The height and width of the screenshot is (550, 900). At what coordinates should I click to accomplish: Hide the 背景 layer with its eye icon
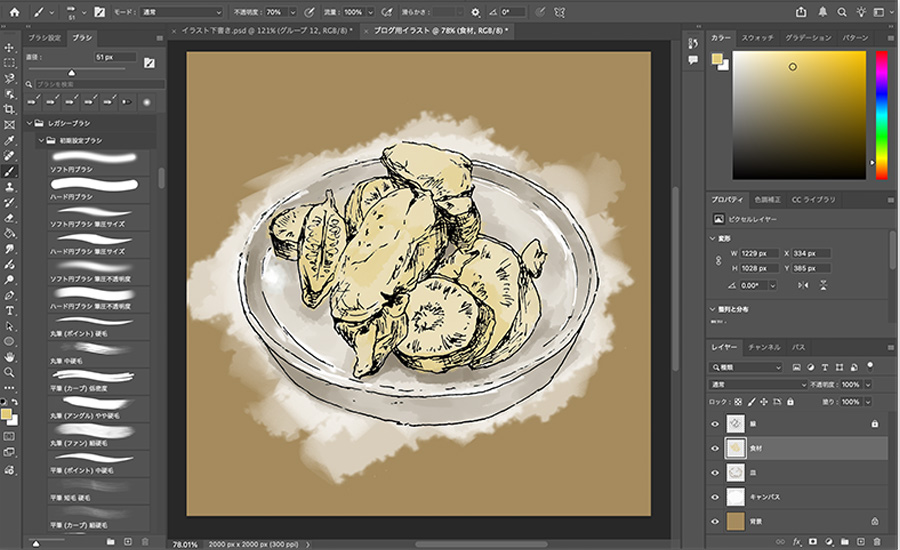(x=715, y=521)
